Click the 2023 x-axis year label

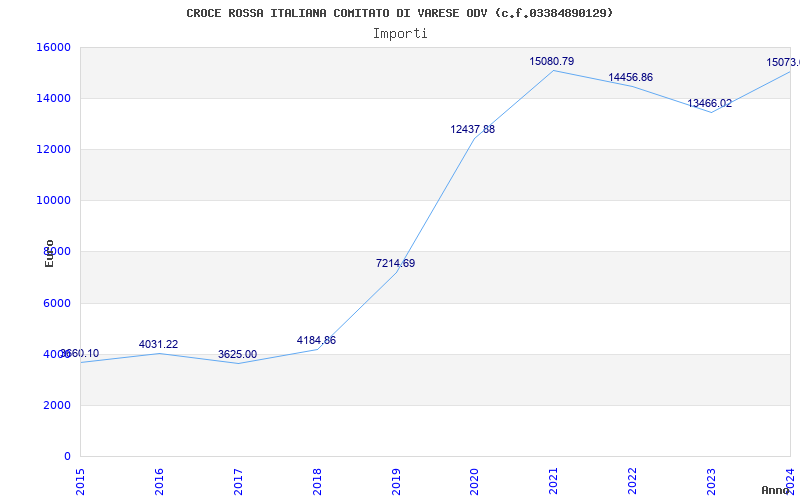point(711,482)
